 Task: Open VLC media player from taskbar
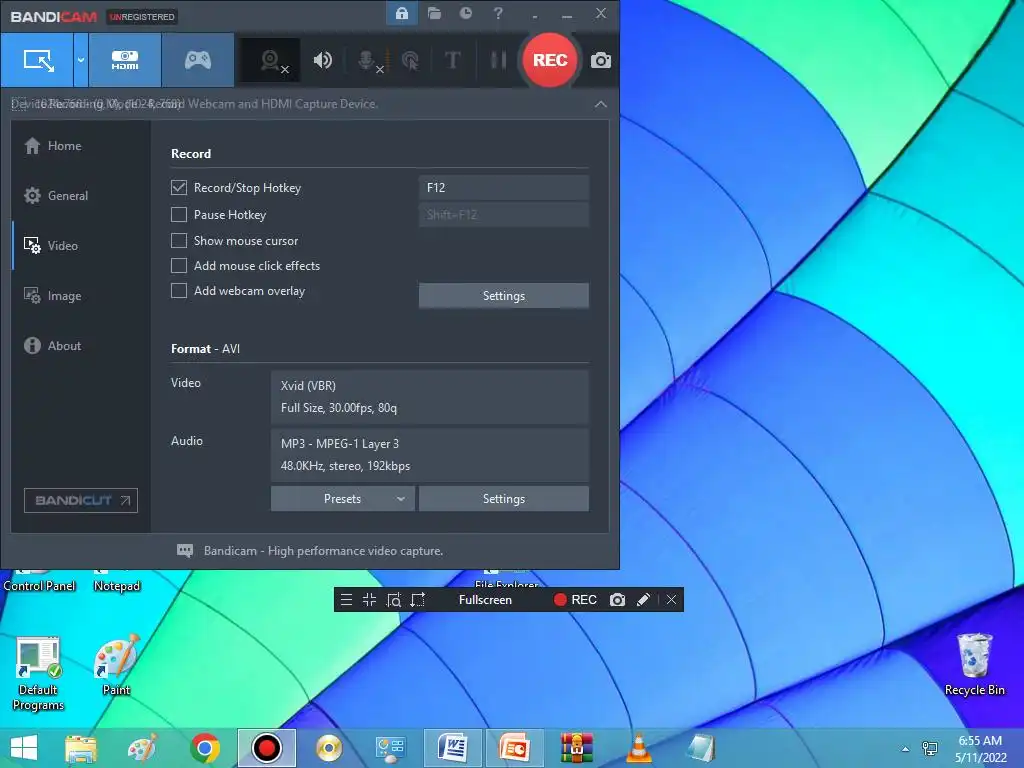(x=639, y=748)
